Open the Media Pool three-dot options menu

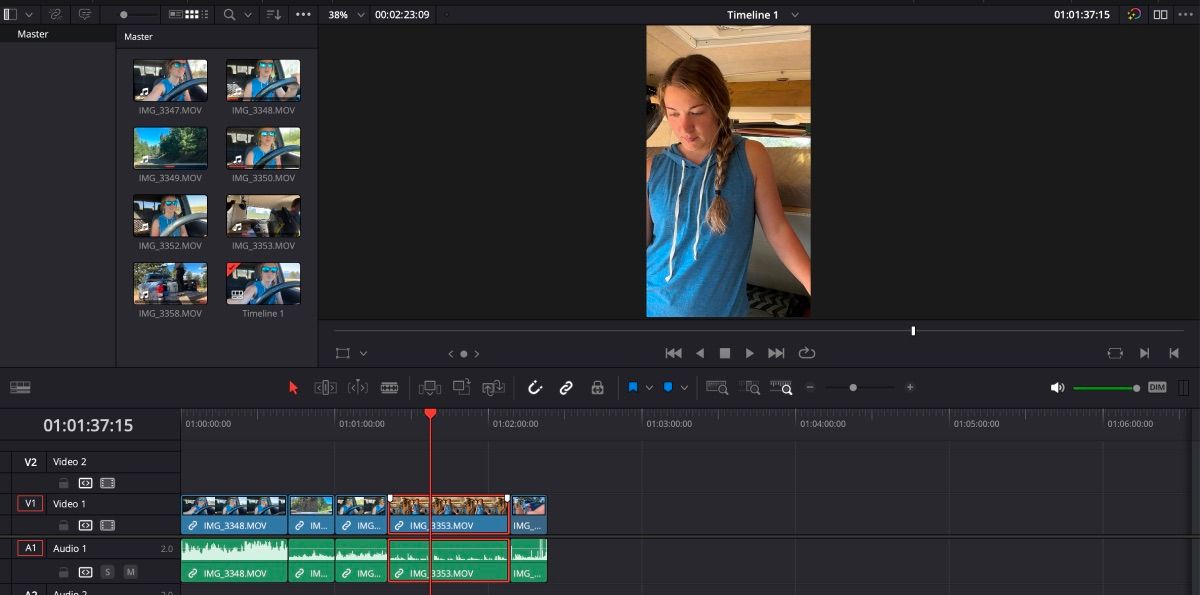coord(303,14)
